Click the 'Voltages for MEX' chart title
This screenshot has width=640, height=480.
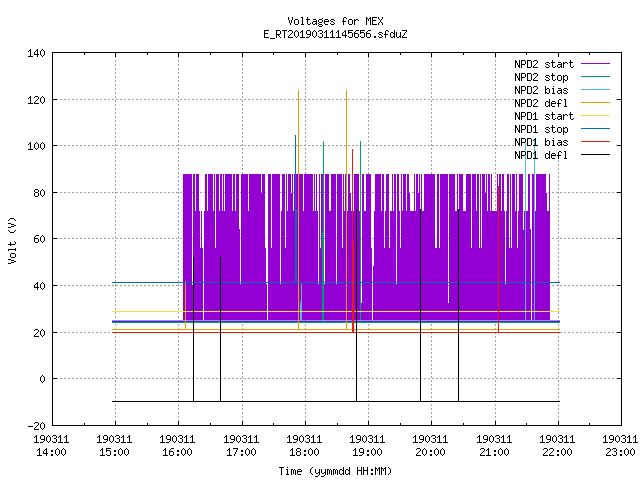click(x=335, y=21)
